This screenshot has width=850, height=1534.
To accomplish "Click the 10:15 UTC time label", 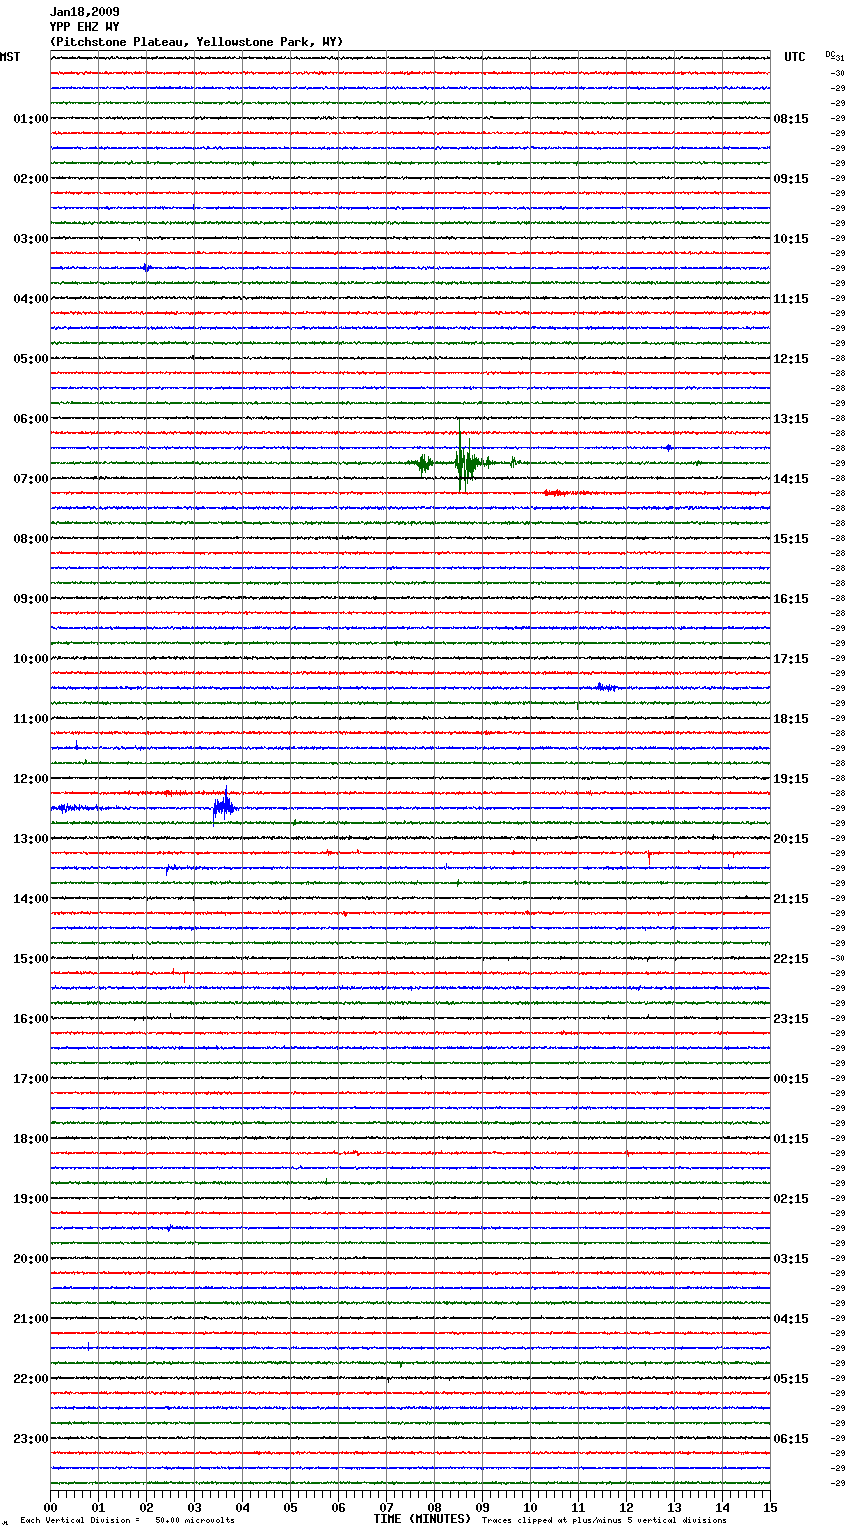I will (x=791, y=239).
